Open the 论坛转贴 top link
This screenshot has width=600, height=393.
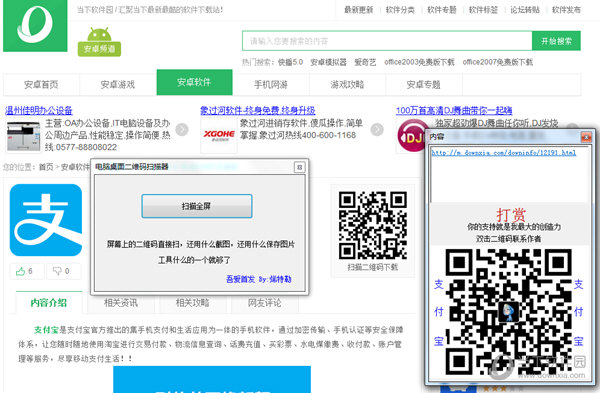tap(525, 10)
